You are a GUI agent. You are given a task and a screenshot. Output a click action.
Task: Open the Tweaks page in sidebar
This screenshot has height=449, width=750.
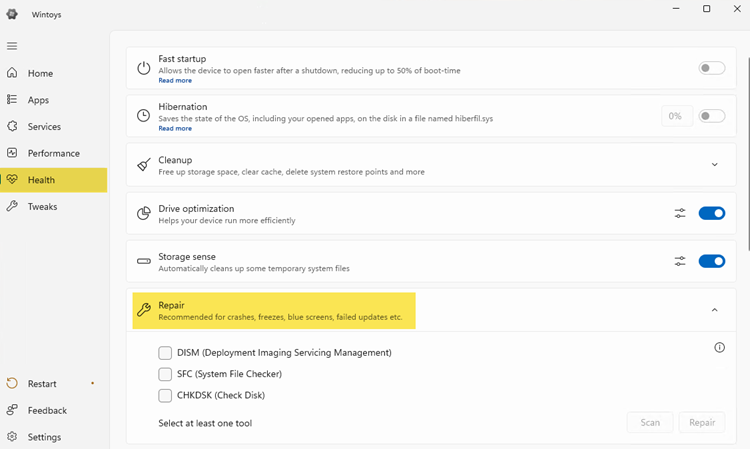(x=42, y=206)
